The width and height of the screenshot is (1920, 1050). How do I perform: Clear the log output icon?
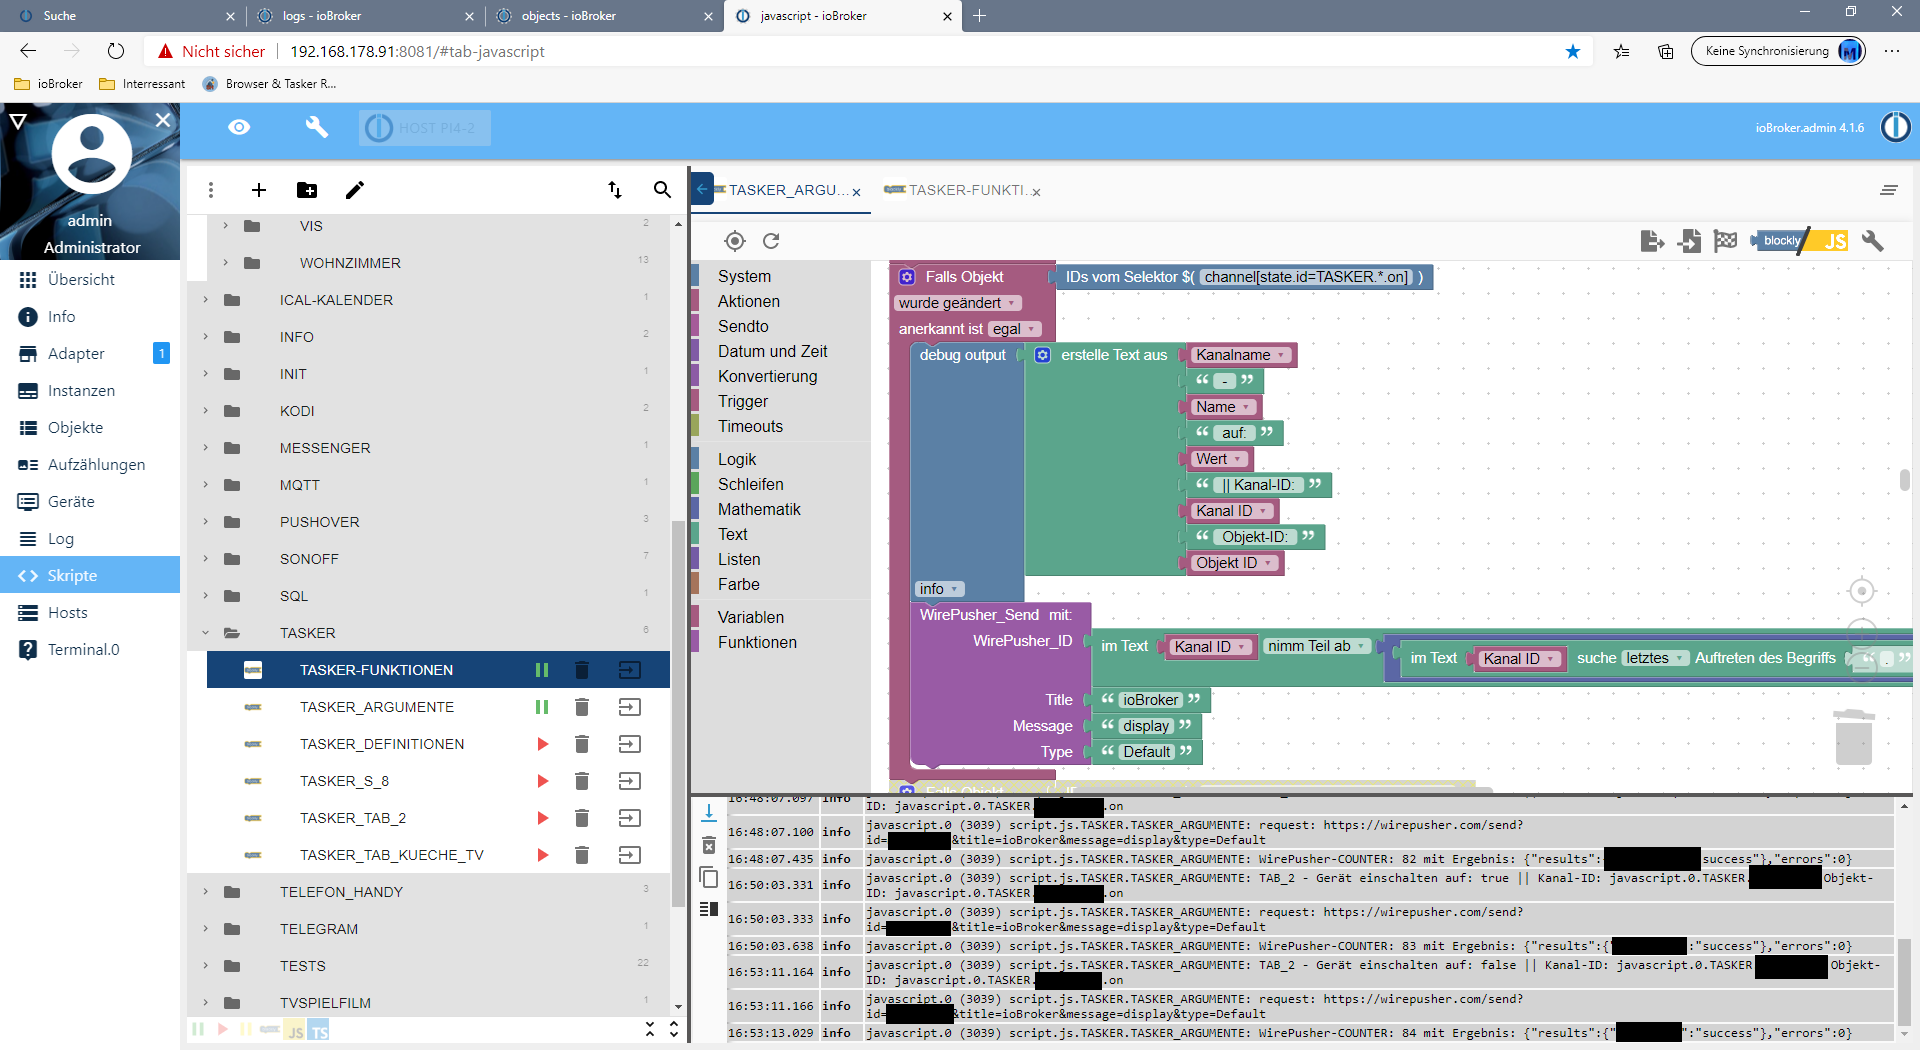pos(709,846)
